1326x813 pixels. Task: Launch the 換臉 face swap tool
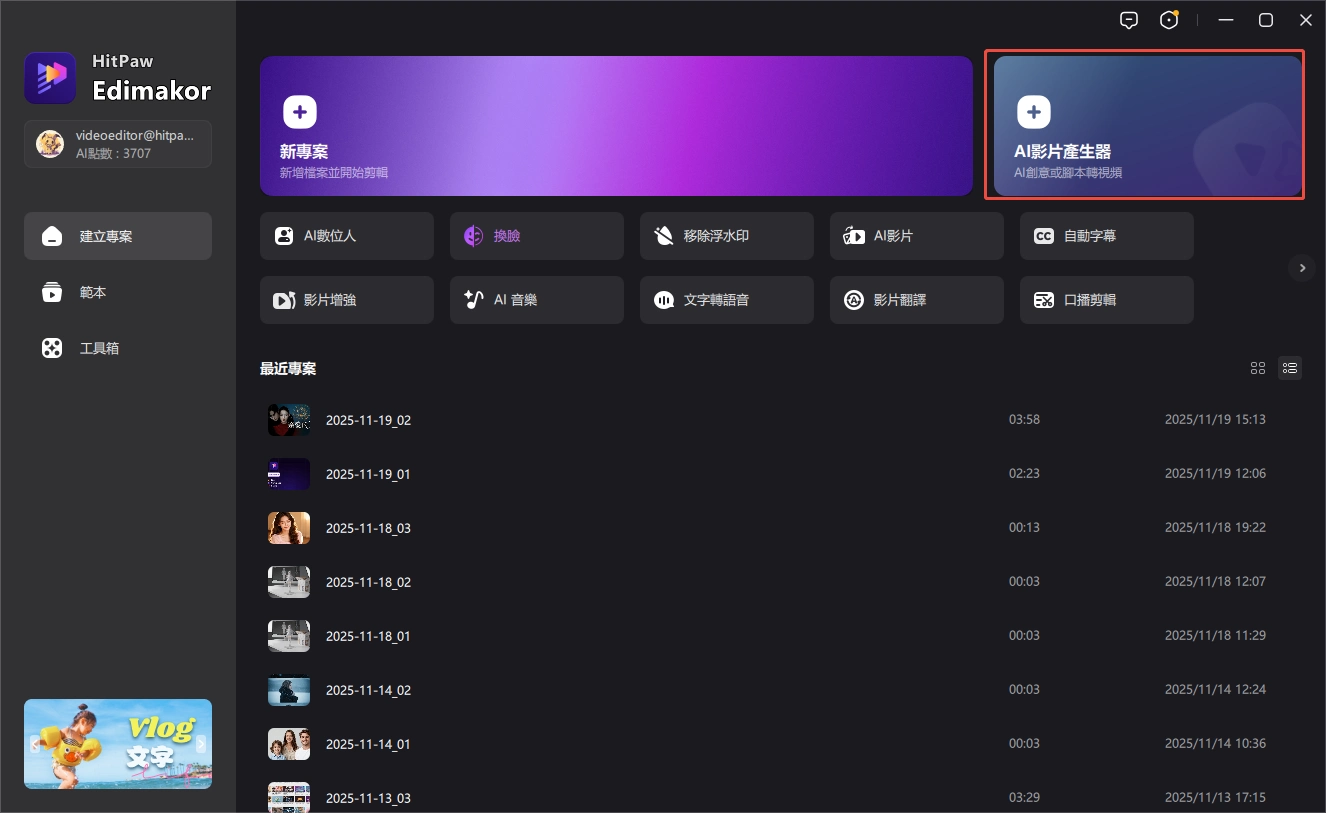(x=536, y=236)
